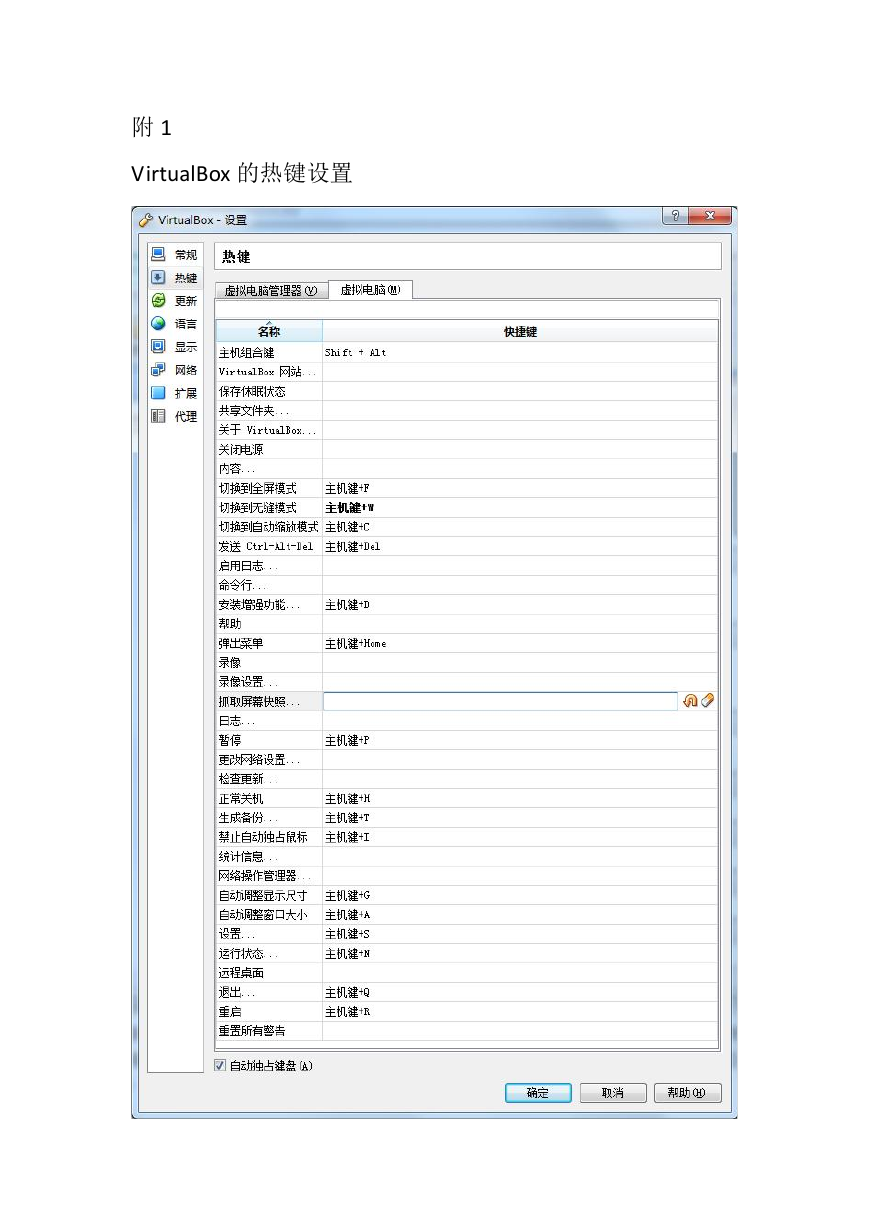Go to the 更新 settings category
The width and height of the screenshot is (869, 1228).
coord(175,301)
